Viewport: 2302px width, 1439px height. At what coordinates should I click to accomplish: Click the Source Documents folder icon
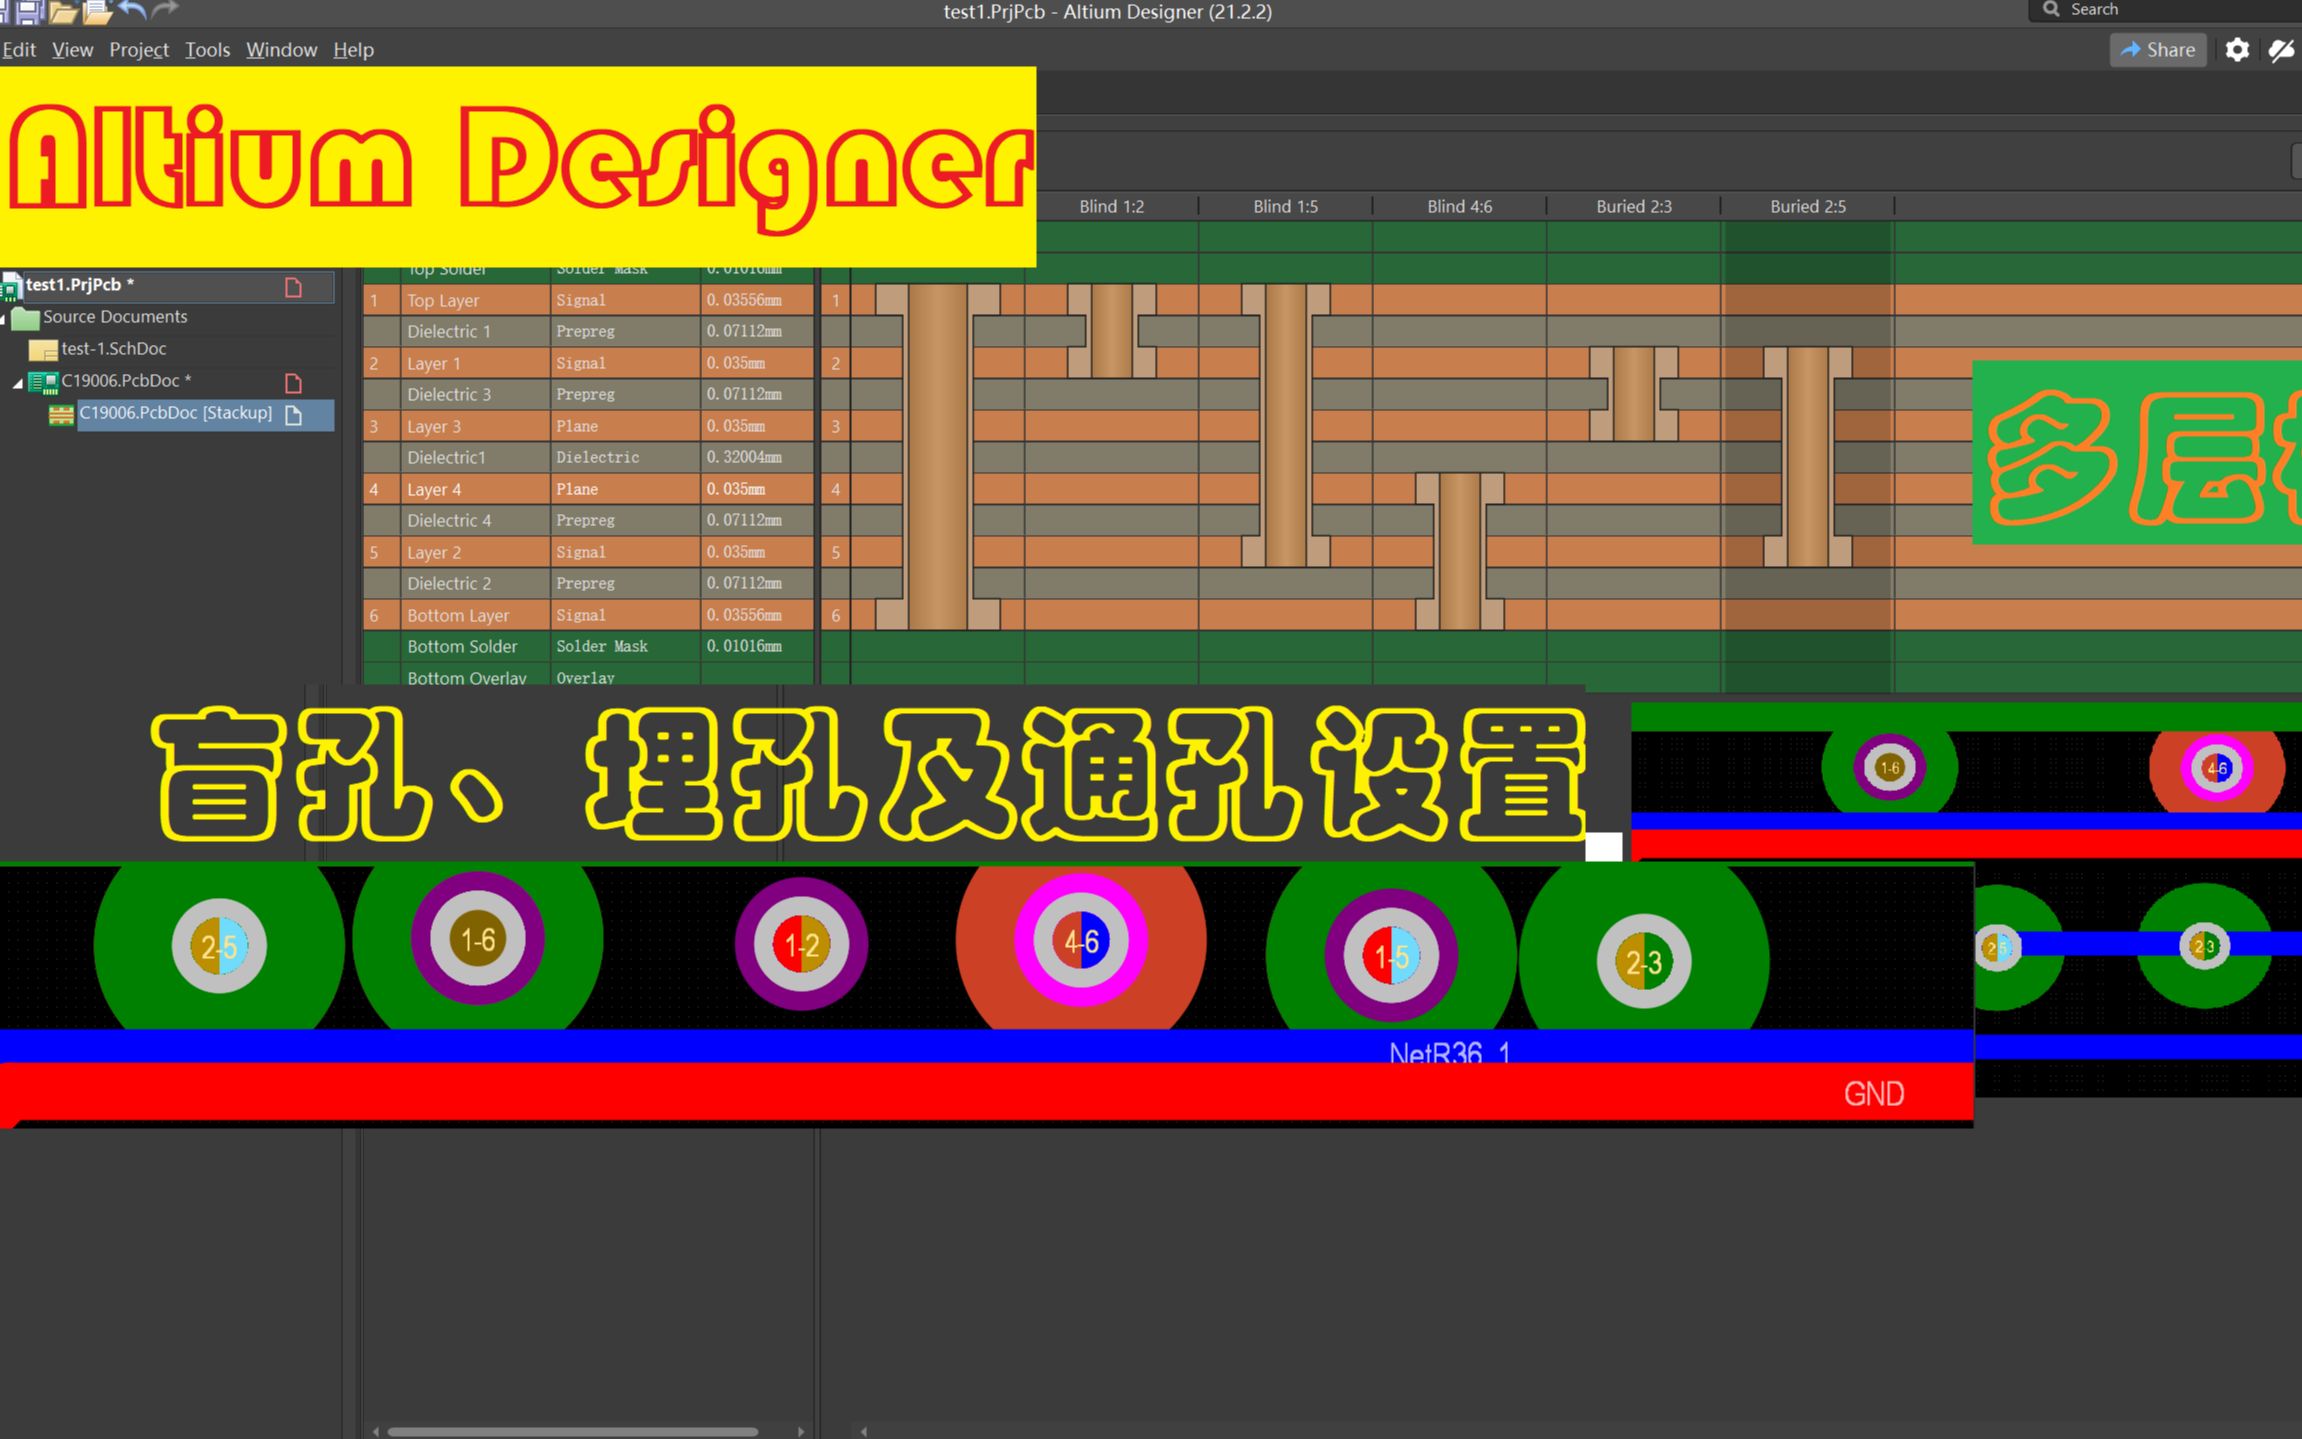click(26, 318)
